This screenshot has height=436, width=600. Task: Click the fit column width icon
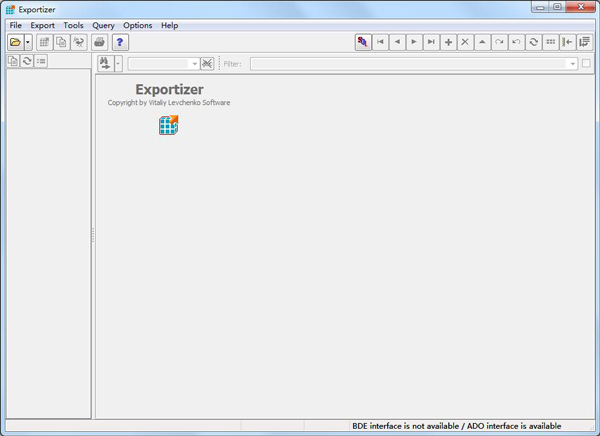[567, 42]
